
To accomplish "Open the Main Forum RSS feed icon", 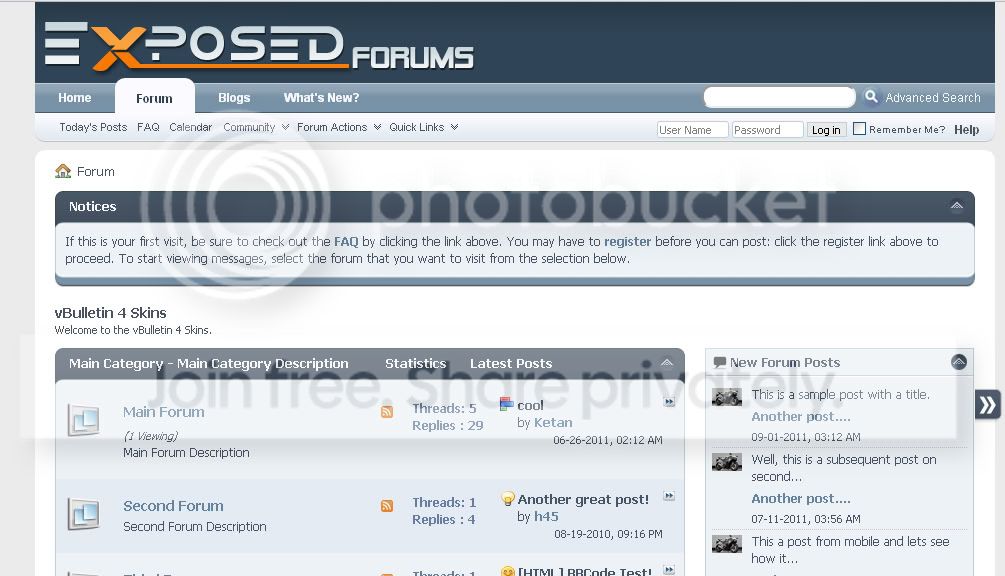I will pyautogui.click(x=386, y=412).
